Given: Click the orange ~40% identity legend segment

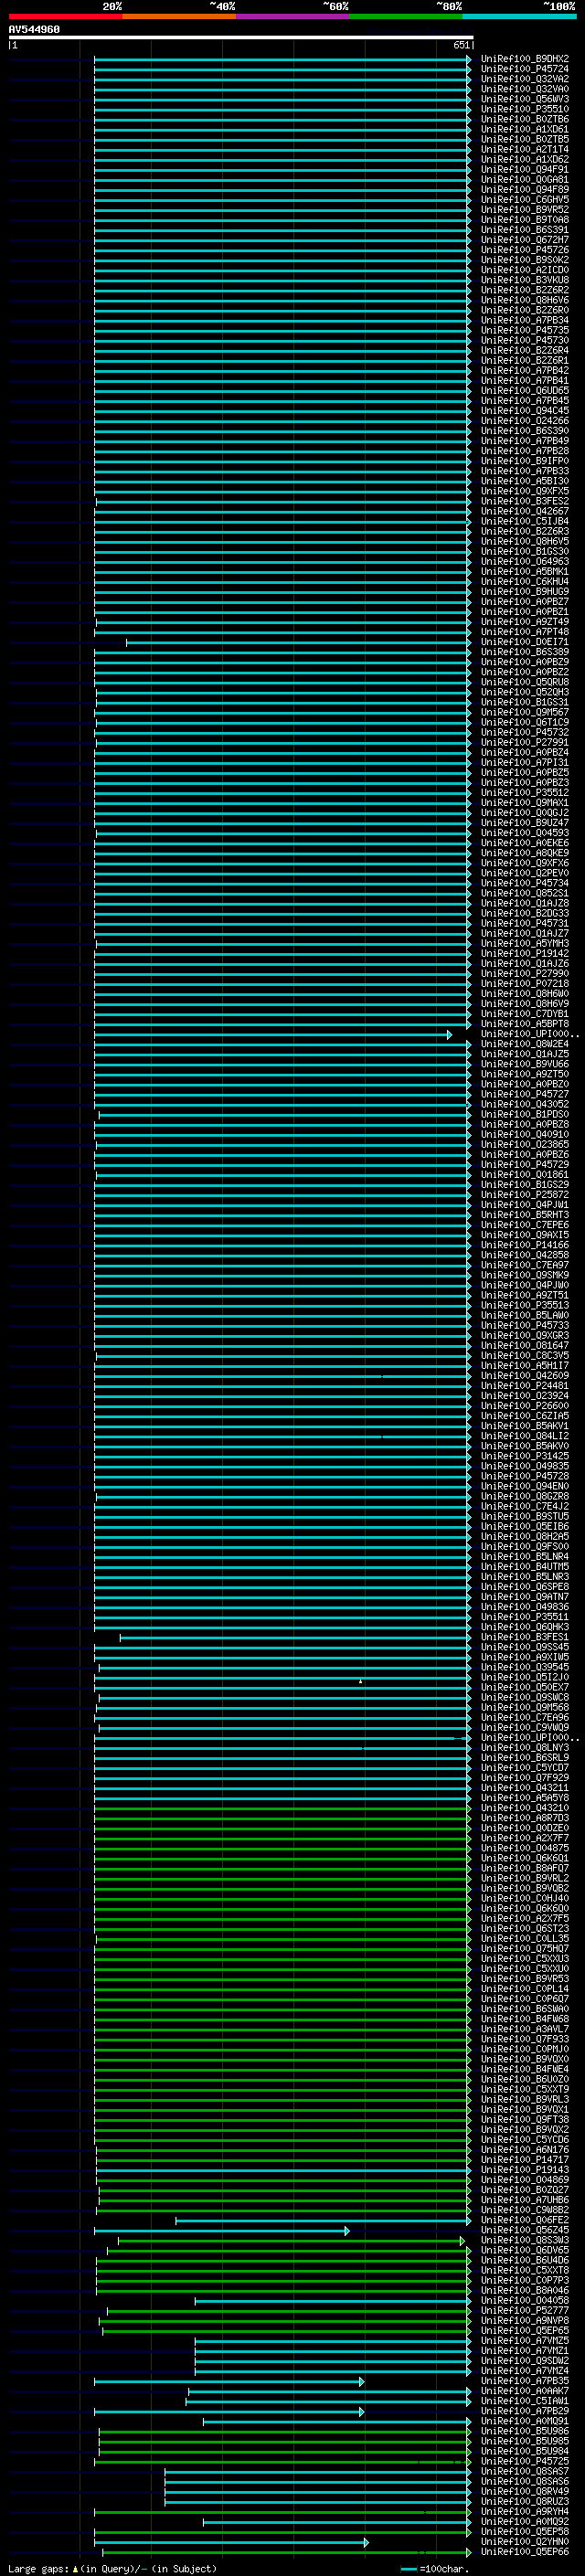Looking at the screenshot, I should [x=179, y=16].
